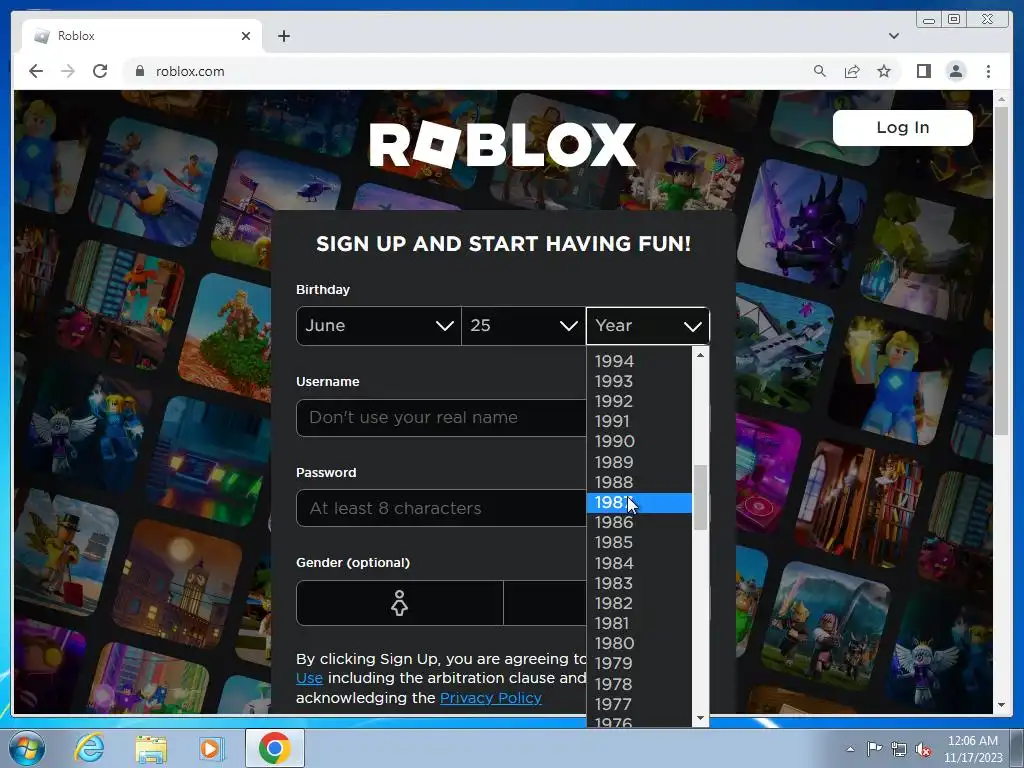Open the Action Center flag icon
The height and width of the screenshot is (768, 1024).
(x=874, y=749)
